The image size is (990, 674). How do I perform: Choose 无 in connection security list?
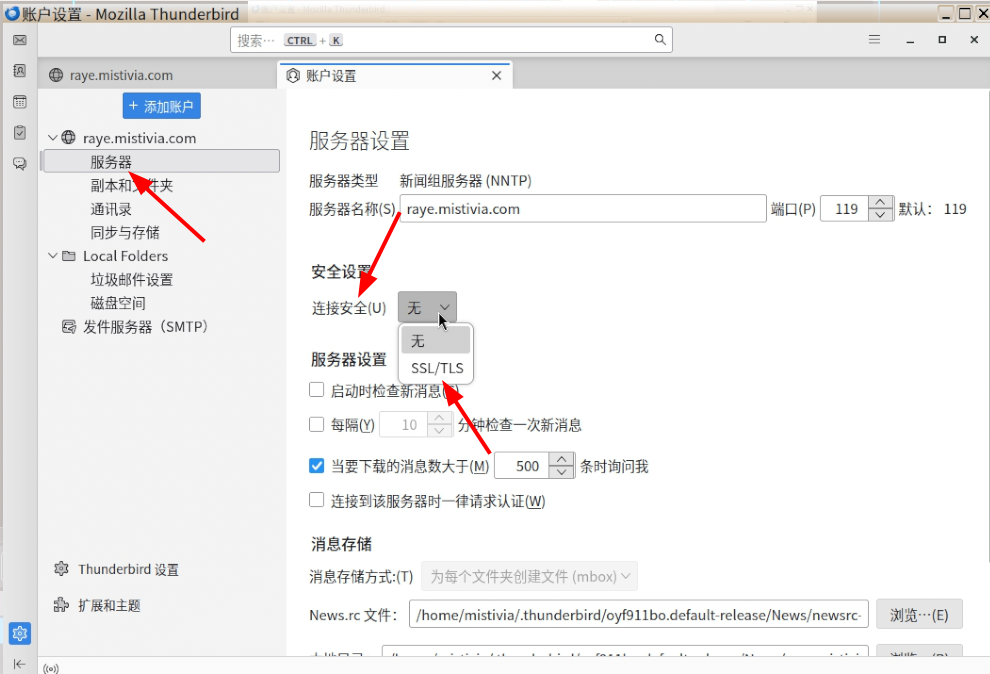coord(436,341)
